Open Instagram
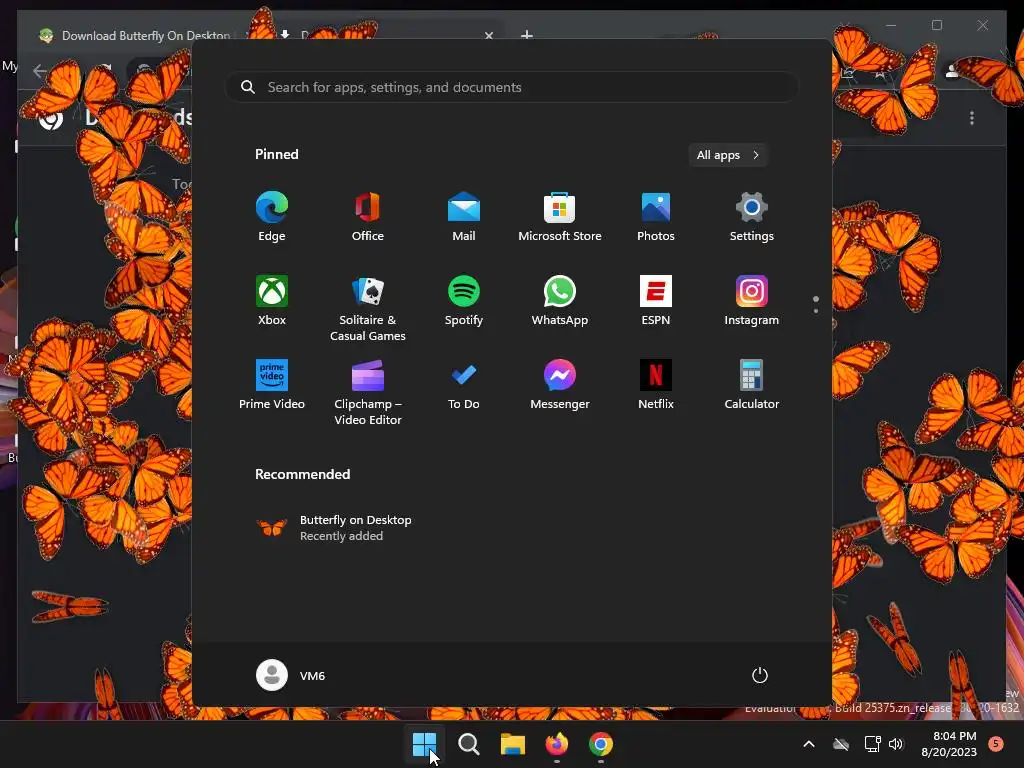Viewport: 1024px width, 768px height. [x=752, y=300]
